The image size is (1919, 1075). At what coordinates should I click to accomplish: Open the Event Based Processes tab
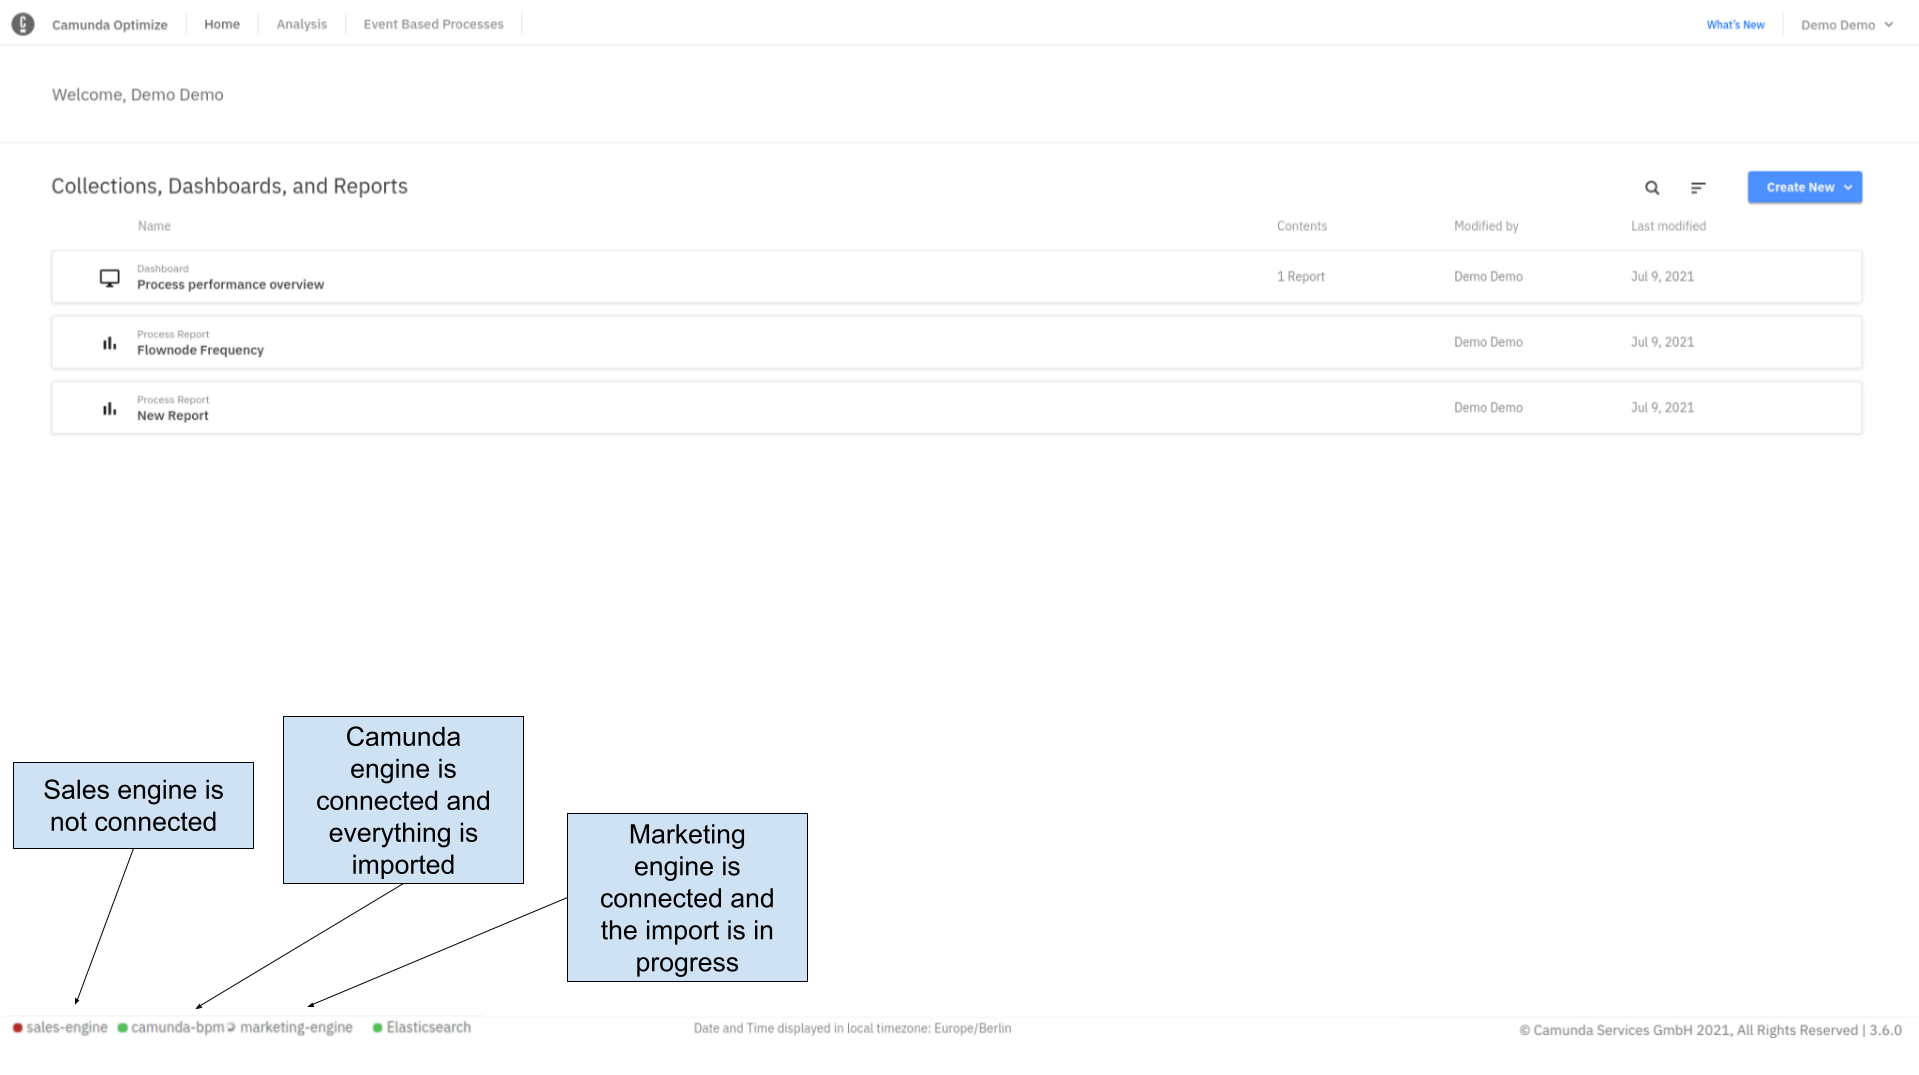tap(433, 23)
